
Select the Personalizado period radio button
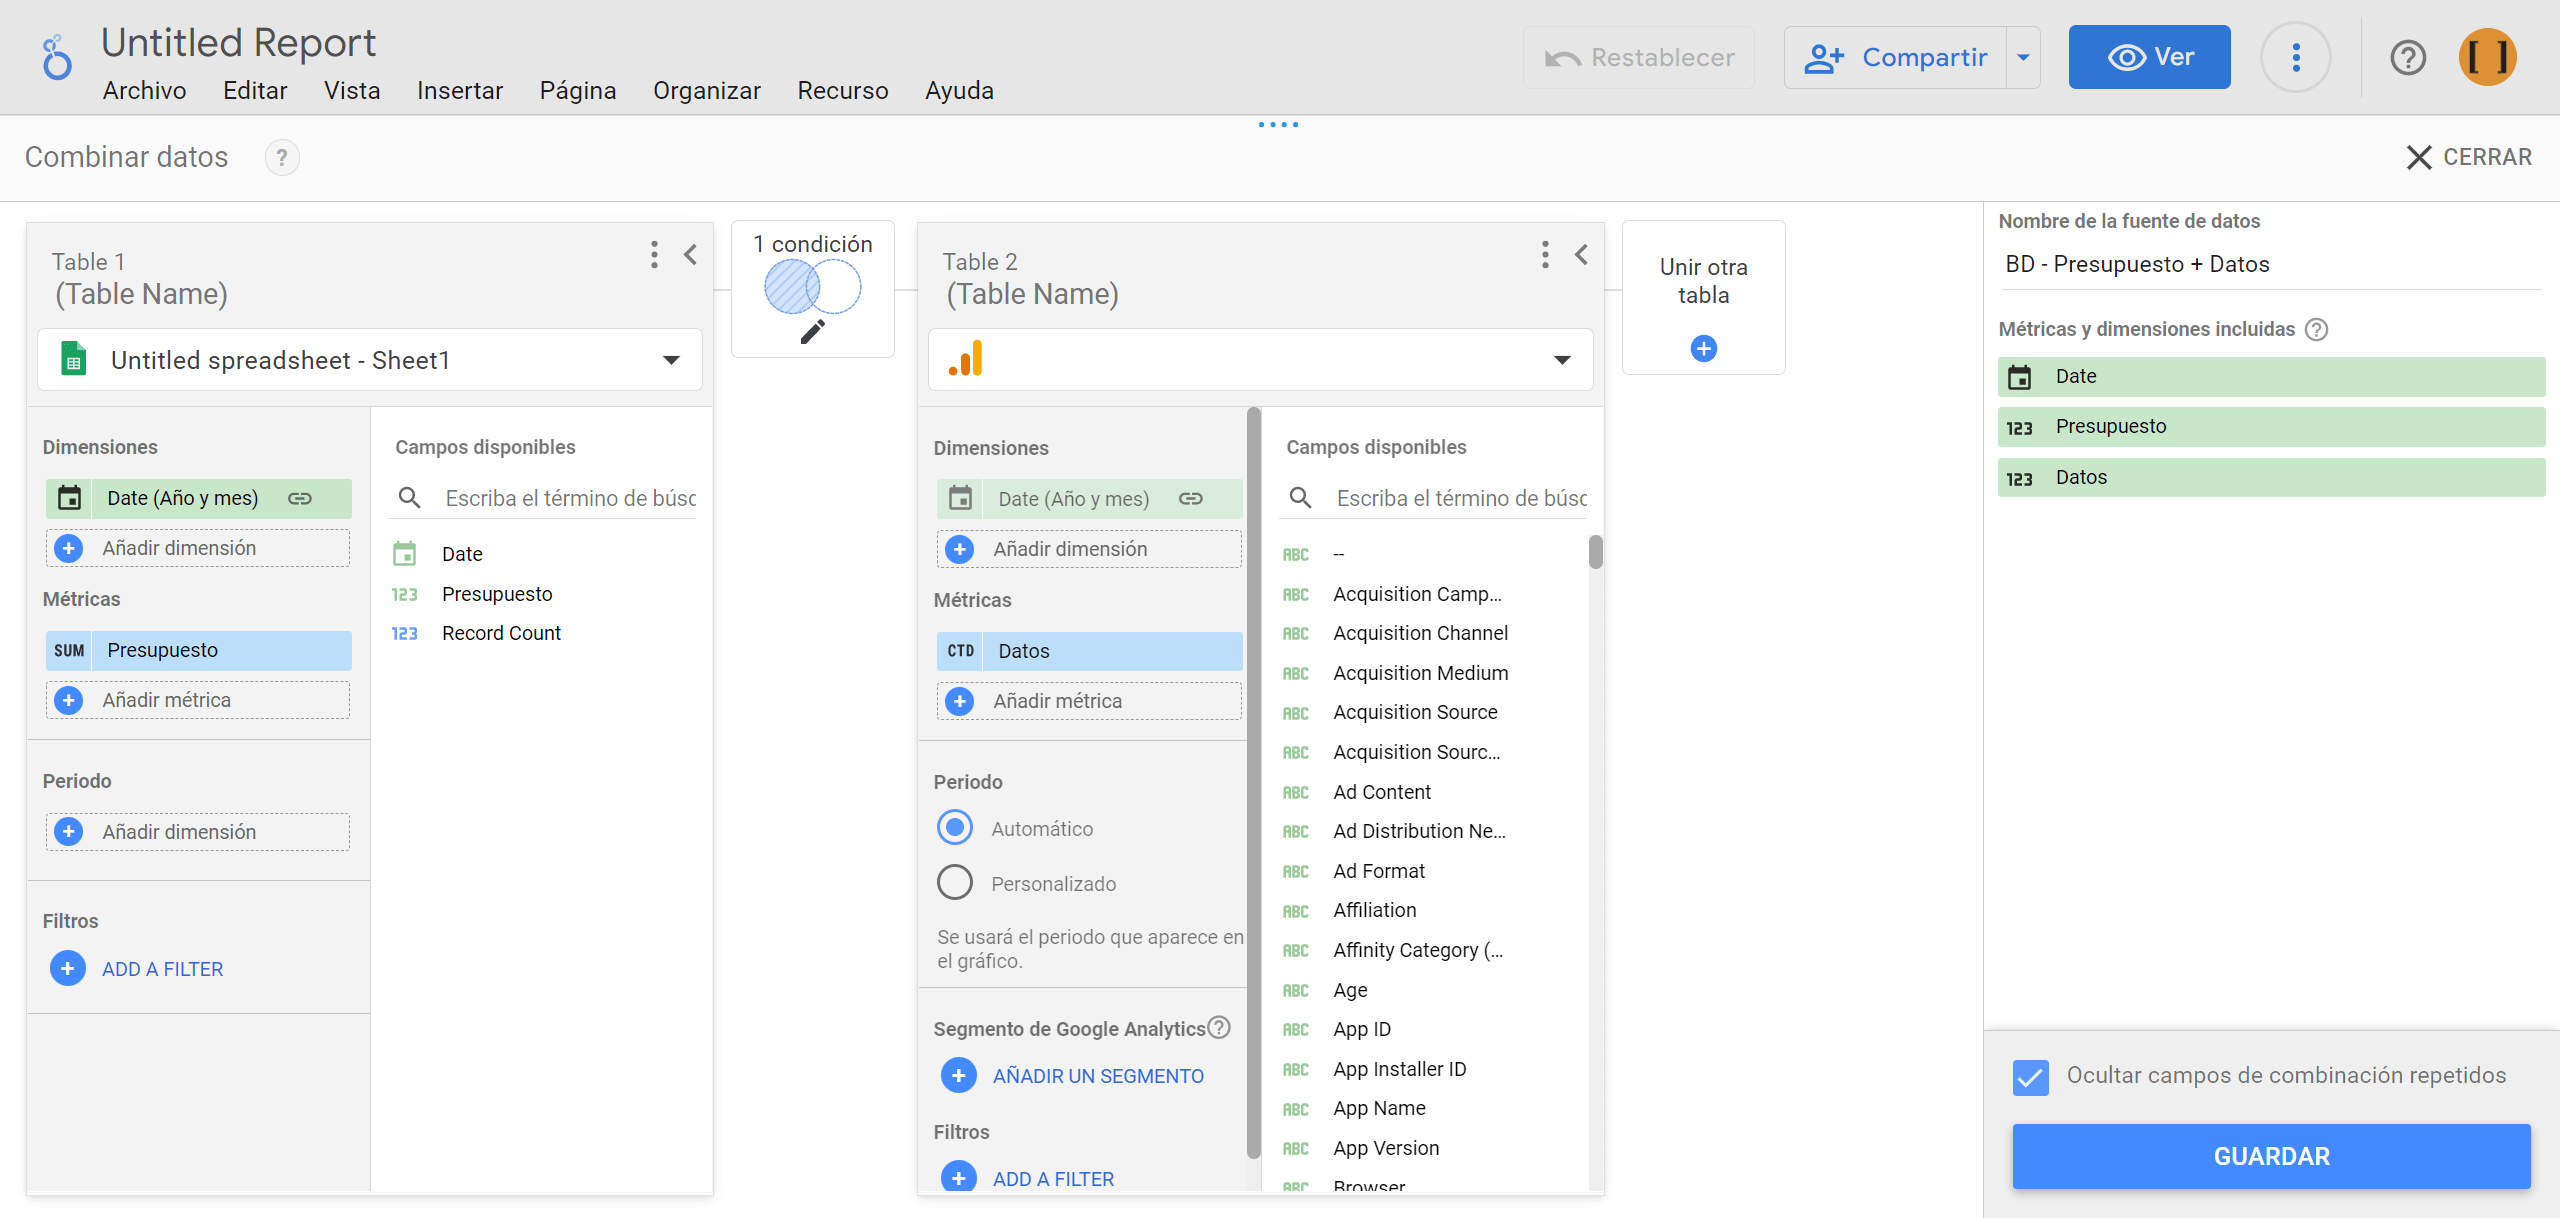pos(955,883)
